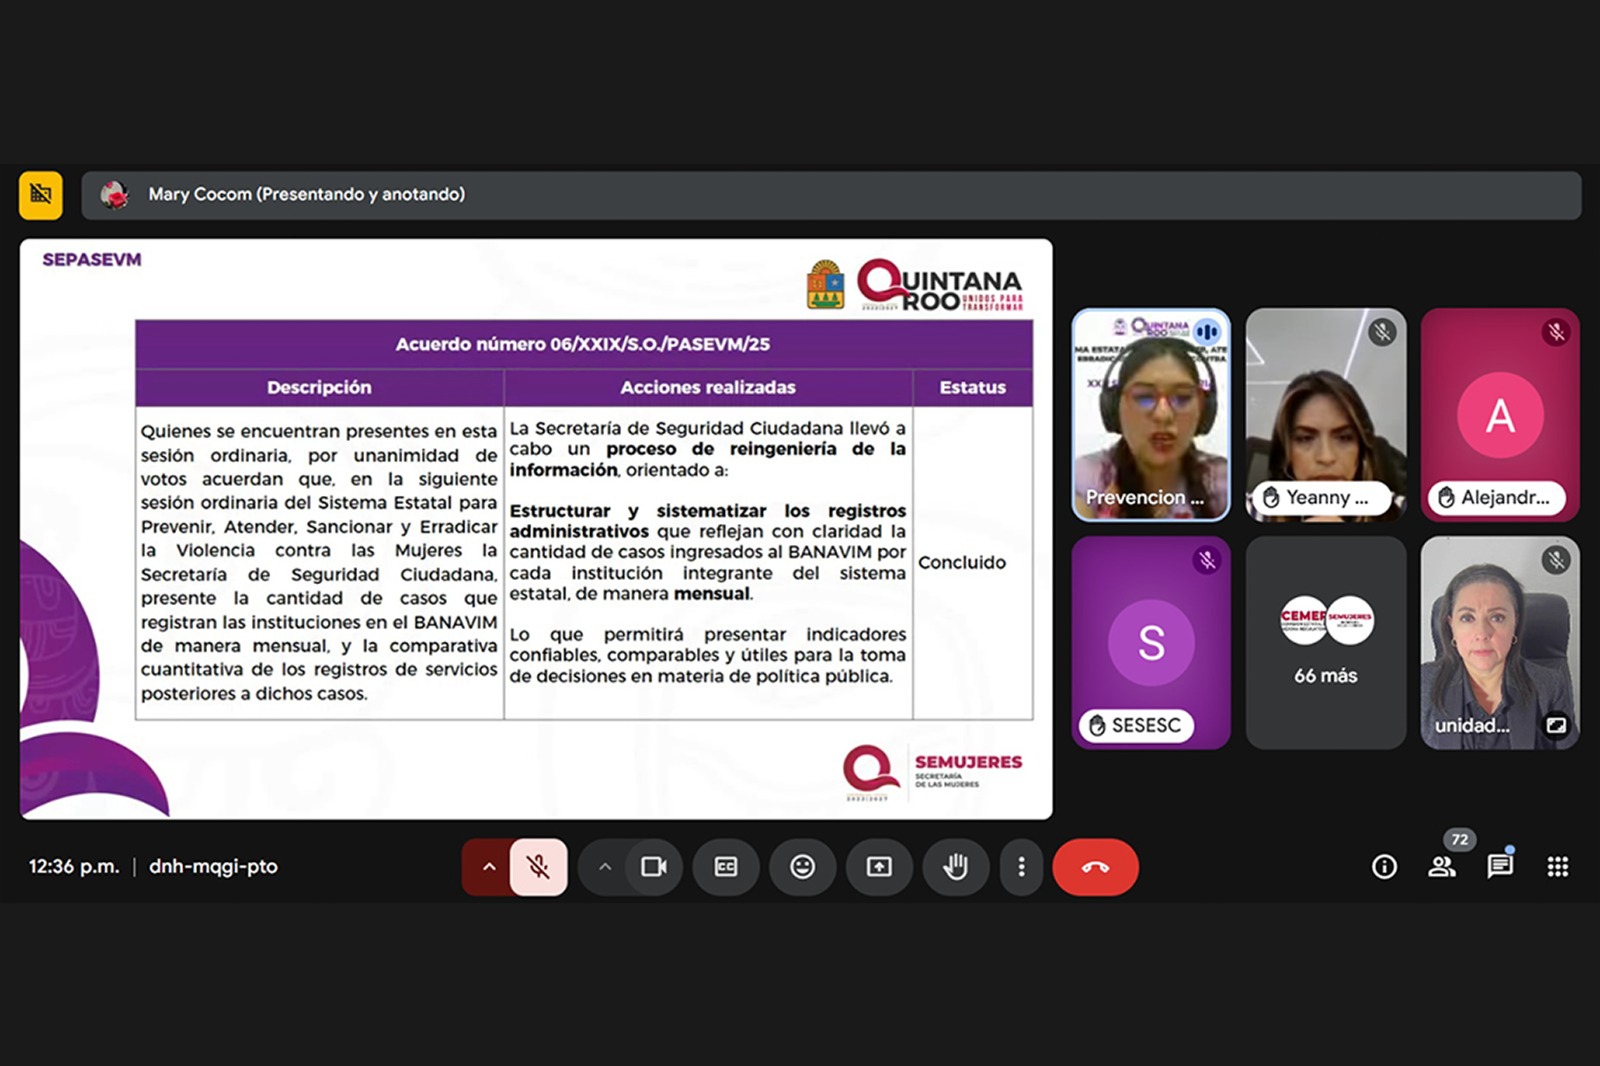Click the picture-in-picture icon on unidad tile
The image size is (1600, 1066).
[1556, 725]
